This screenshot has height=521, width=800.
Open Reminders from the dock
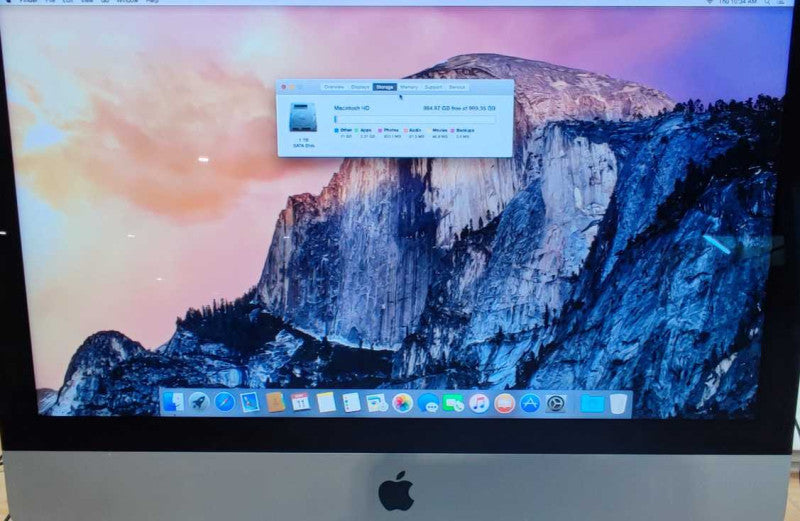[352, 403]
